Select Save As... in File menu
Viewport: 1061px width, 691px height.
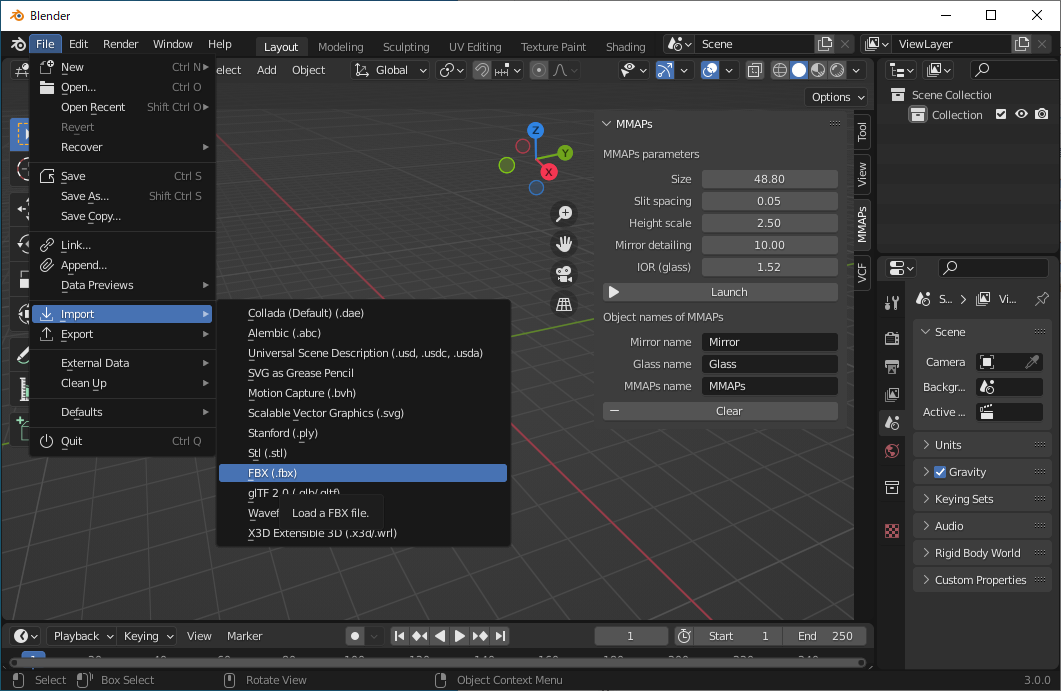122,196
